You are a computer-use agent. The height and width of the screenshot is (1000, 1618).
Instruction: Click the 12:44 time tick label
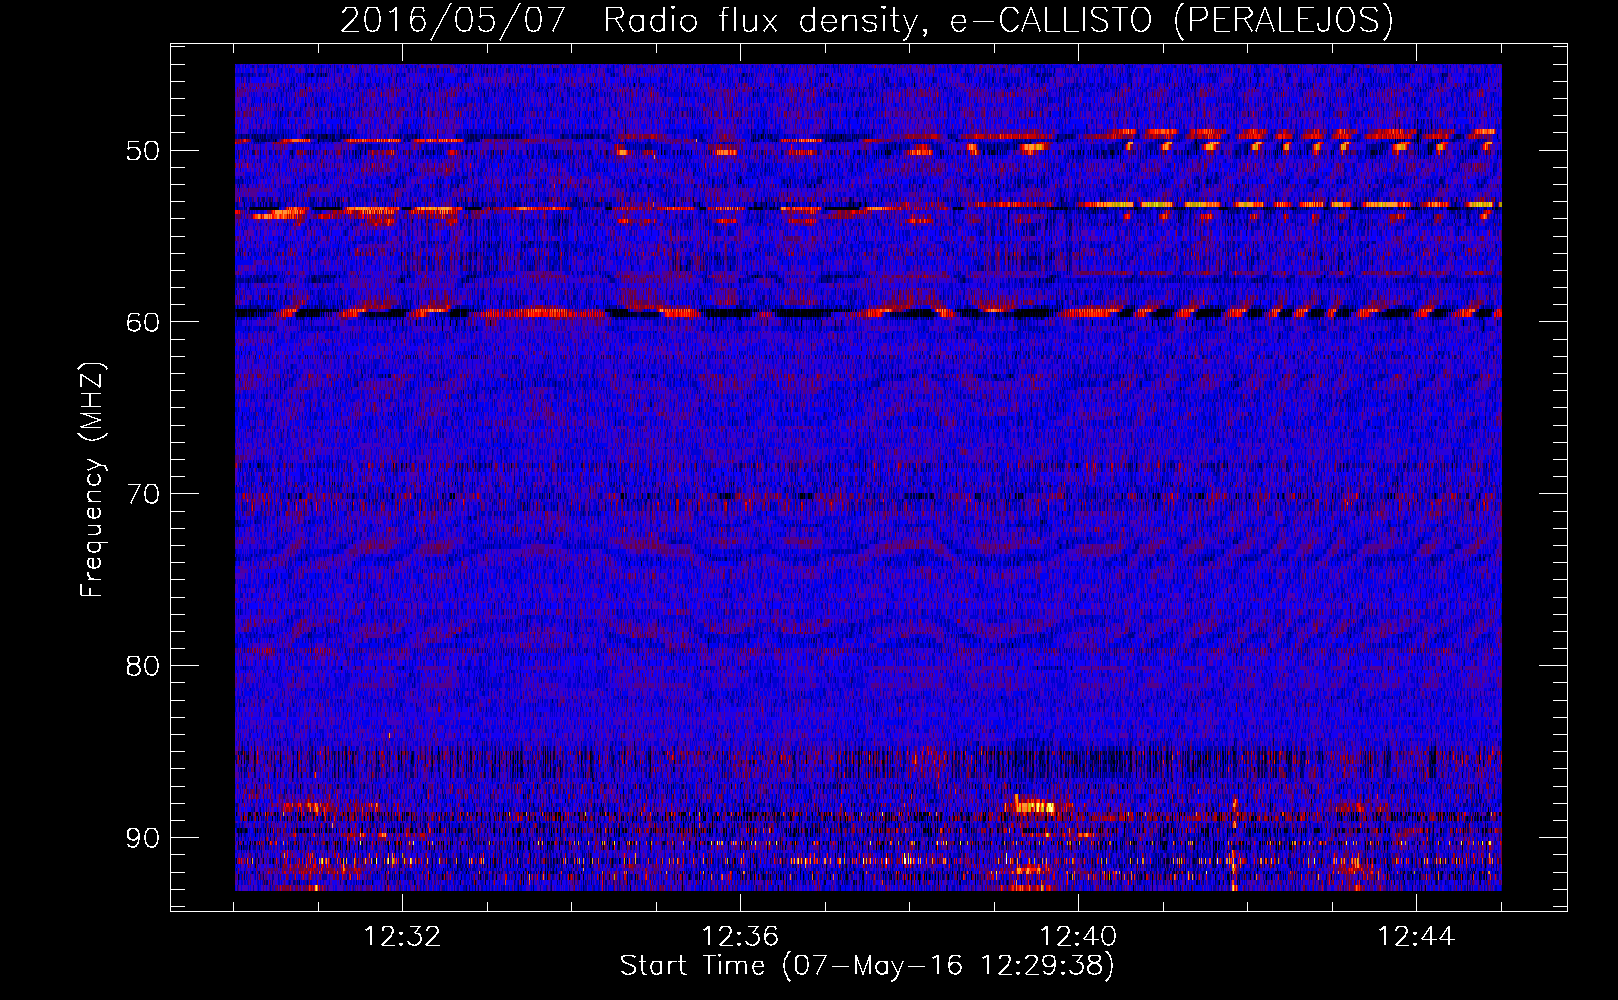pos(1416,937)
